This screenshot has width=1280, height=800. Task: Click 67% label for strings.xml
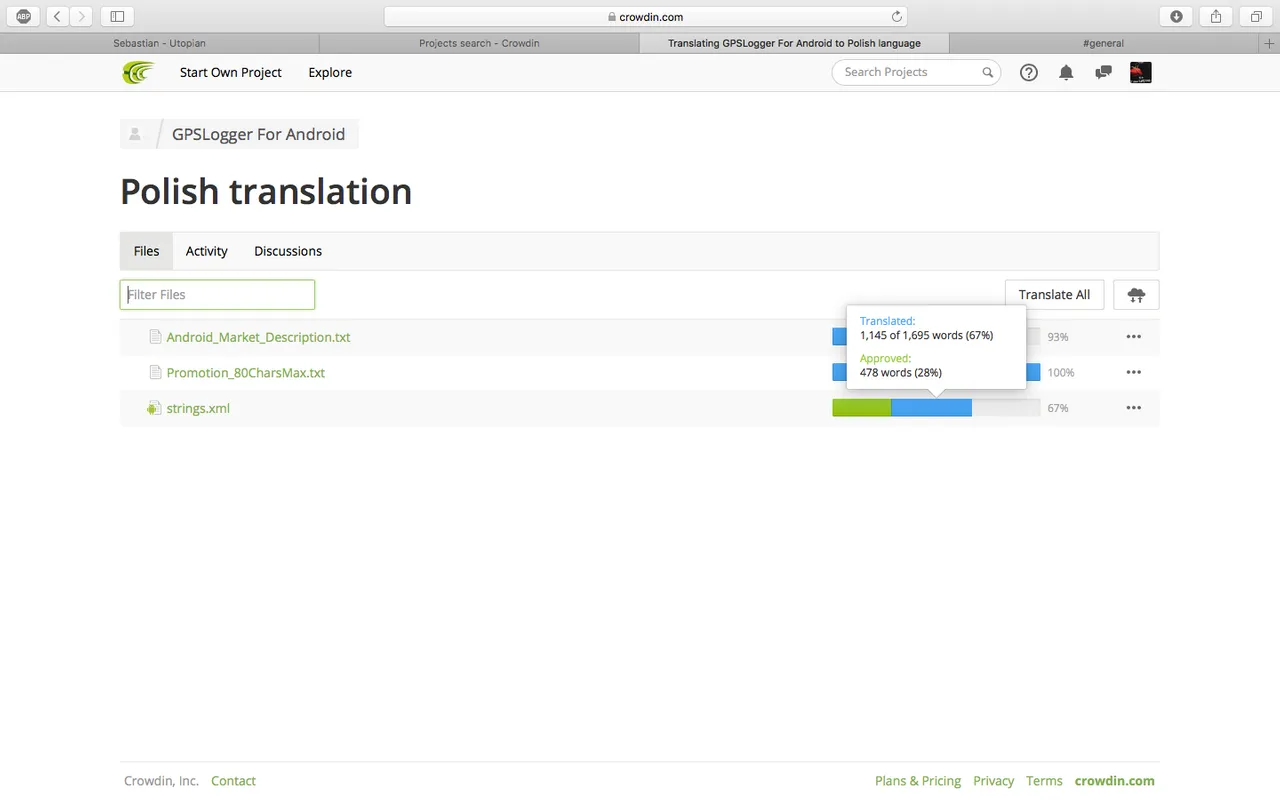[1058, 408]
